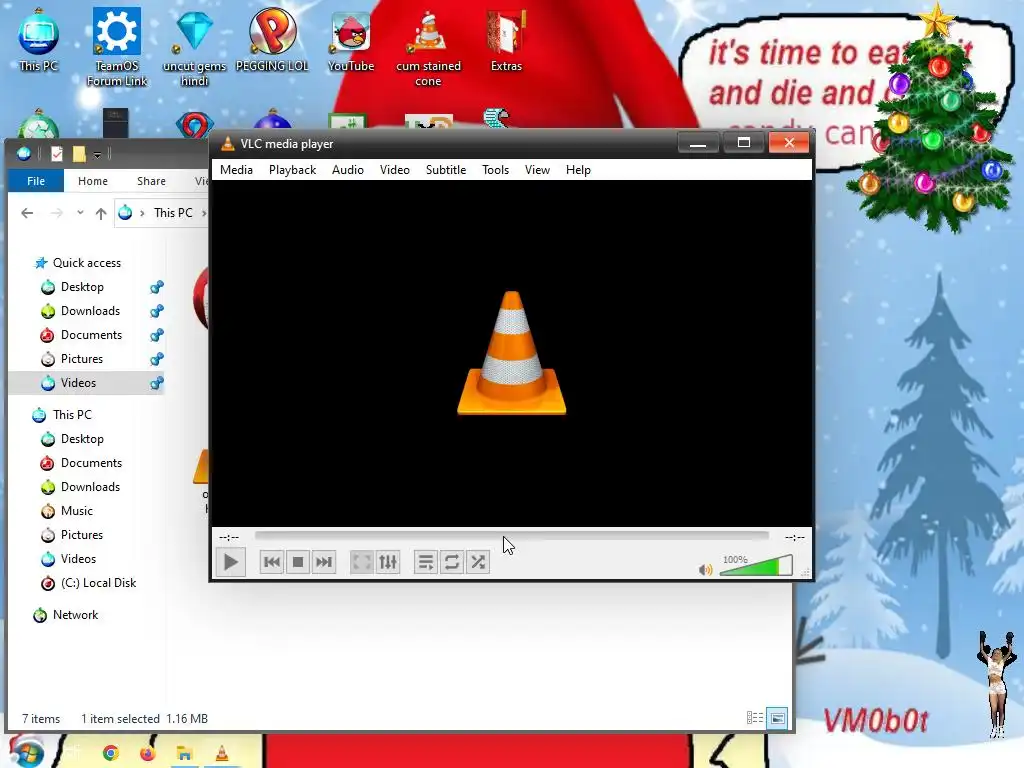1024x768 pixels.
Task: Open Documents under This PC
Action: click(x=91, y=463)
